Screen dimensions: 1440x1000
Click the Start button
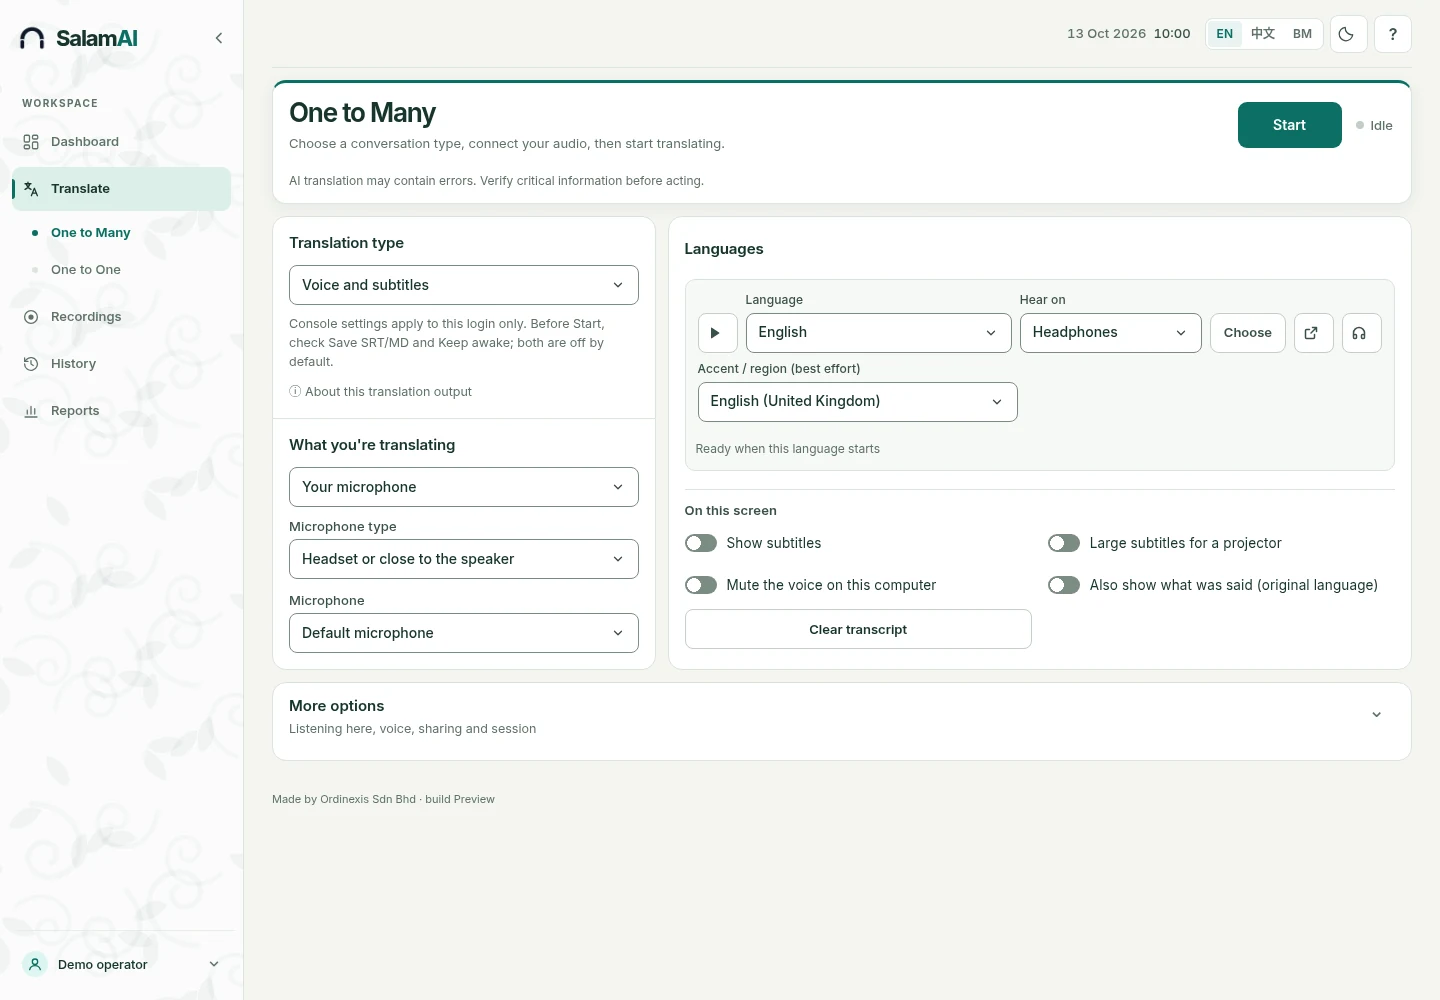[x=1289, y=125]
